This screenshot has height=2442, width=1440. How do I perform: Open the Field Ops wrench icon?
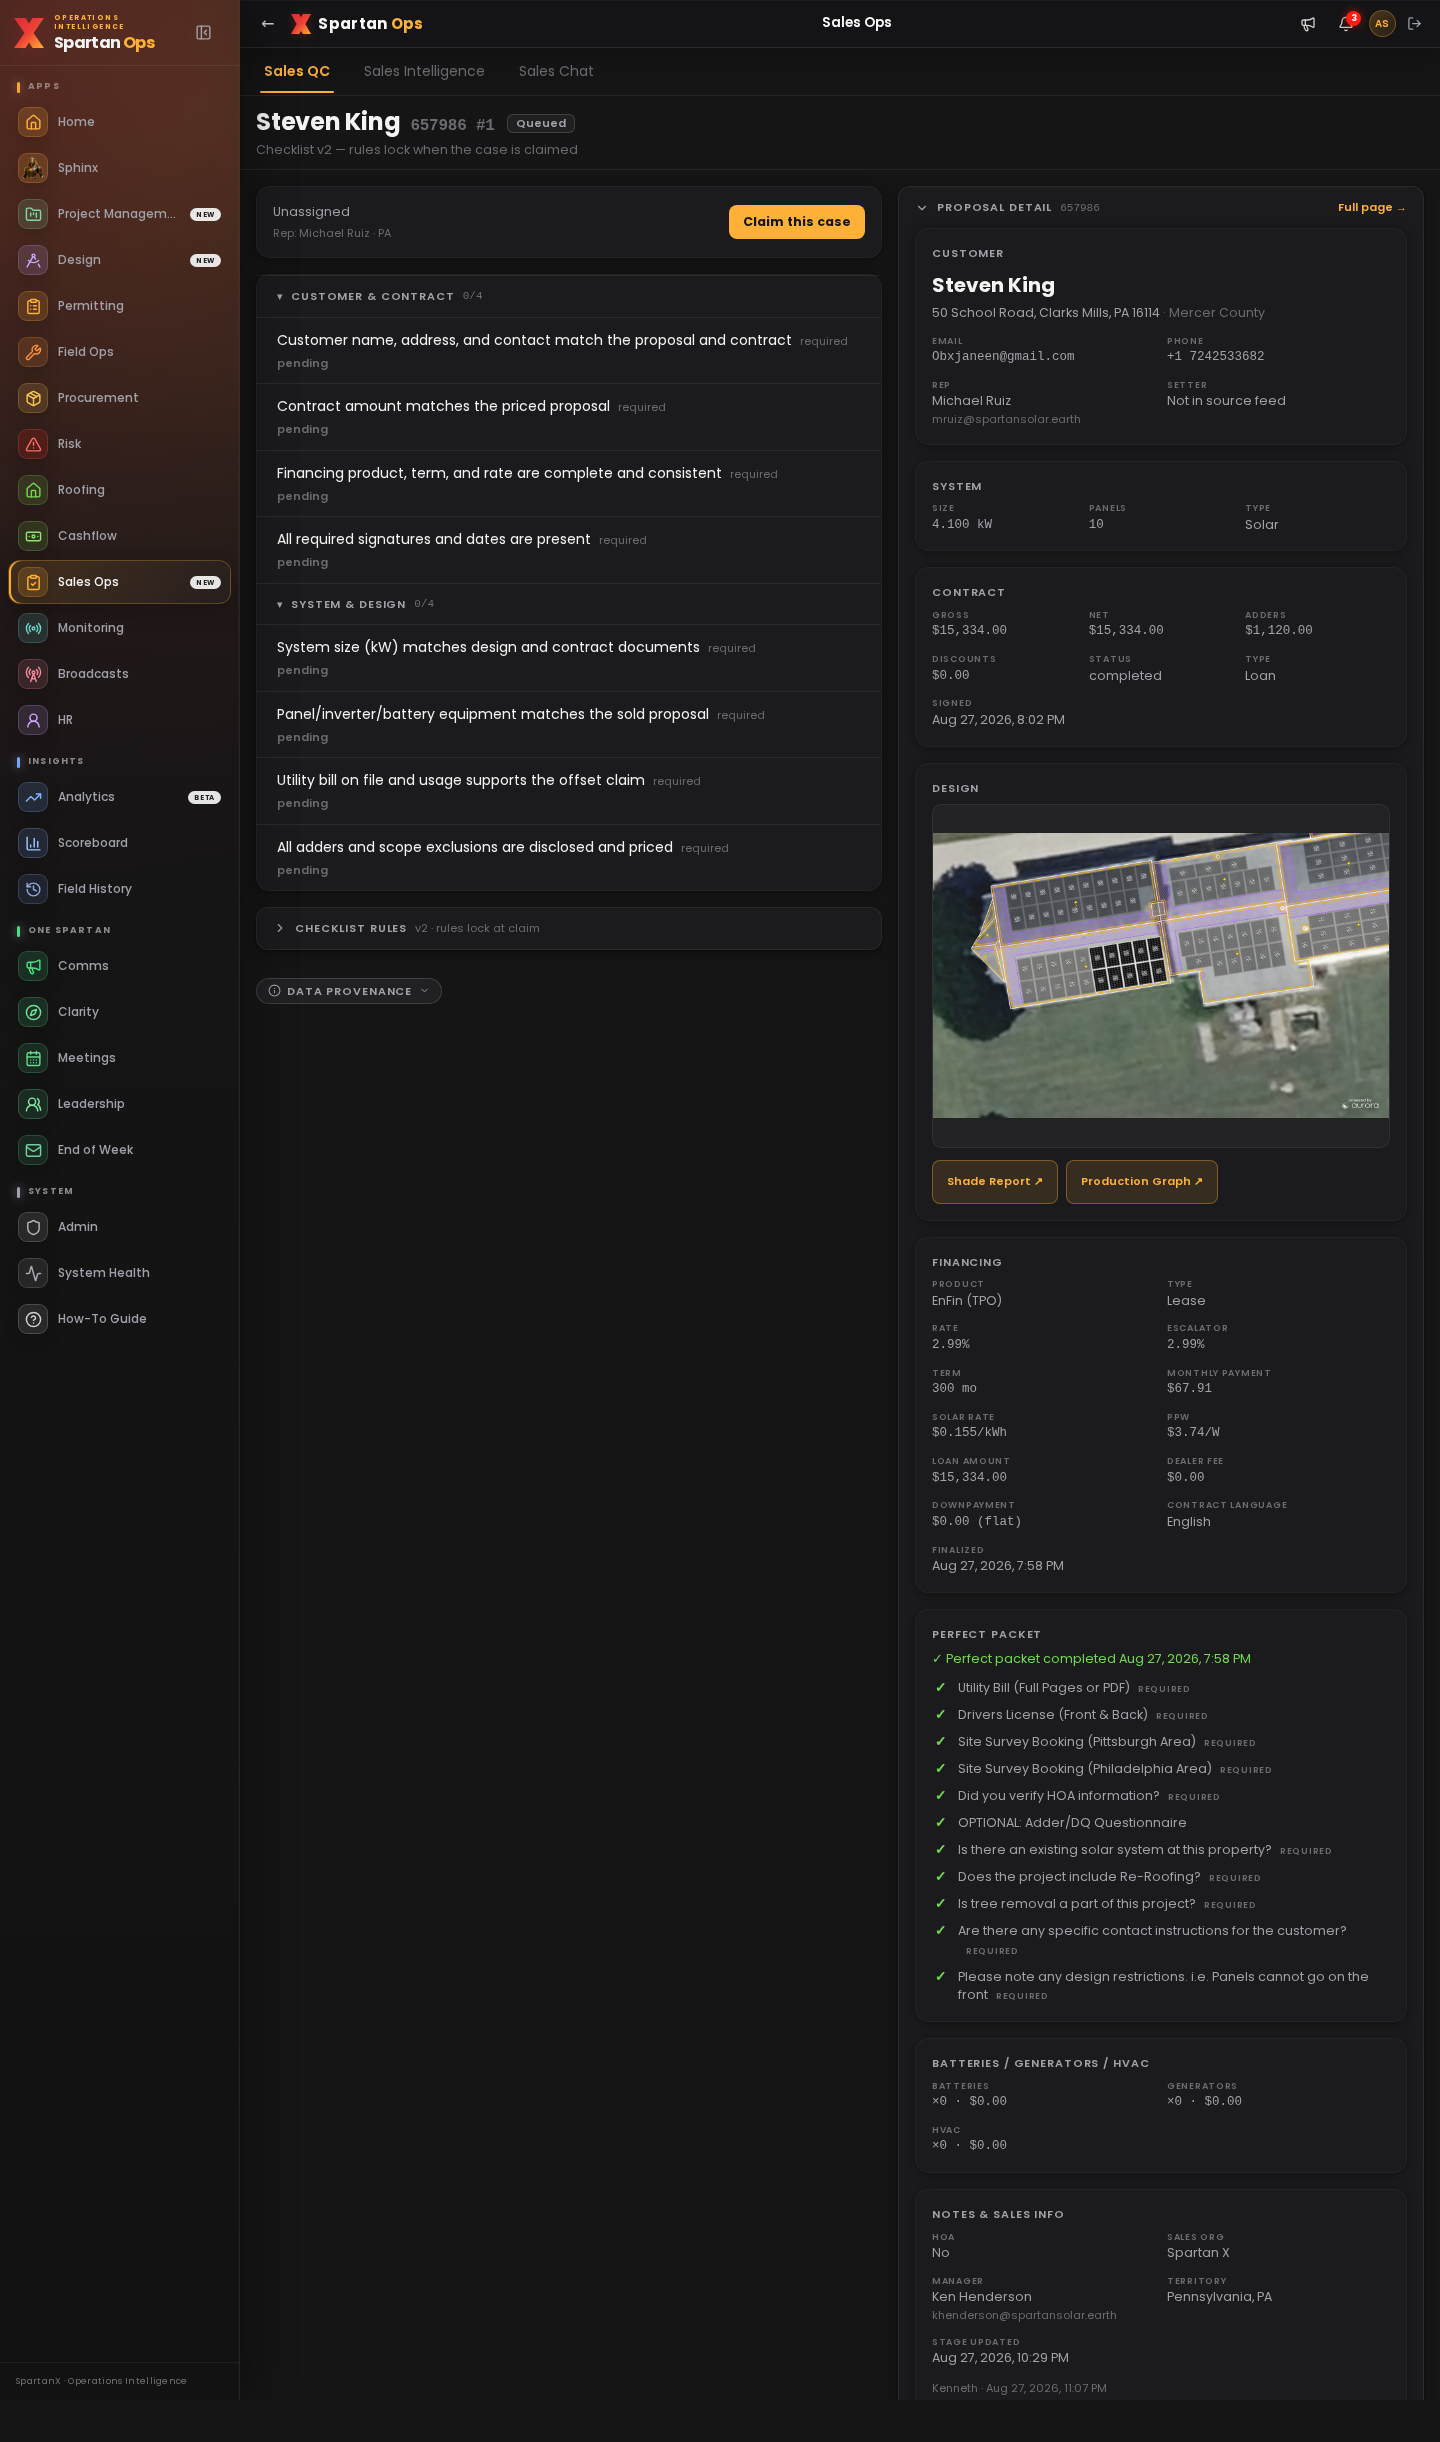(33, 352)
